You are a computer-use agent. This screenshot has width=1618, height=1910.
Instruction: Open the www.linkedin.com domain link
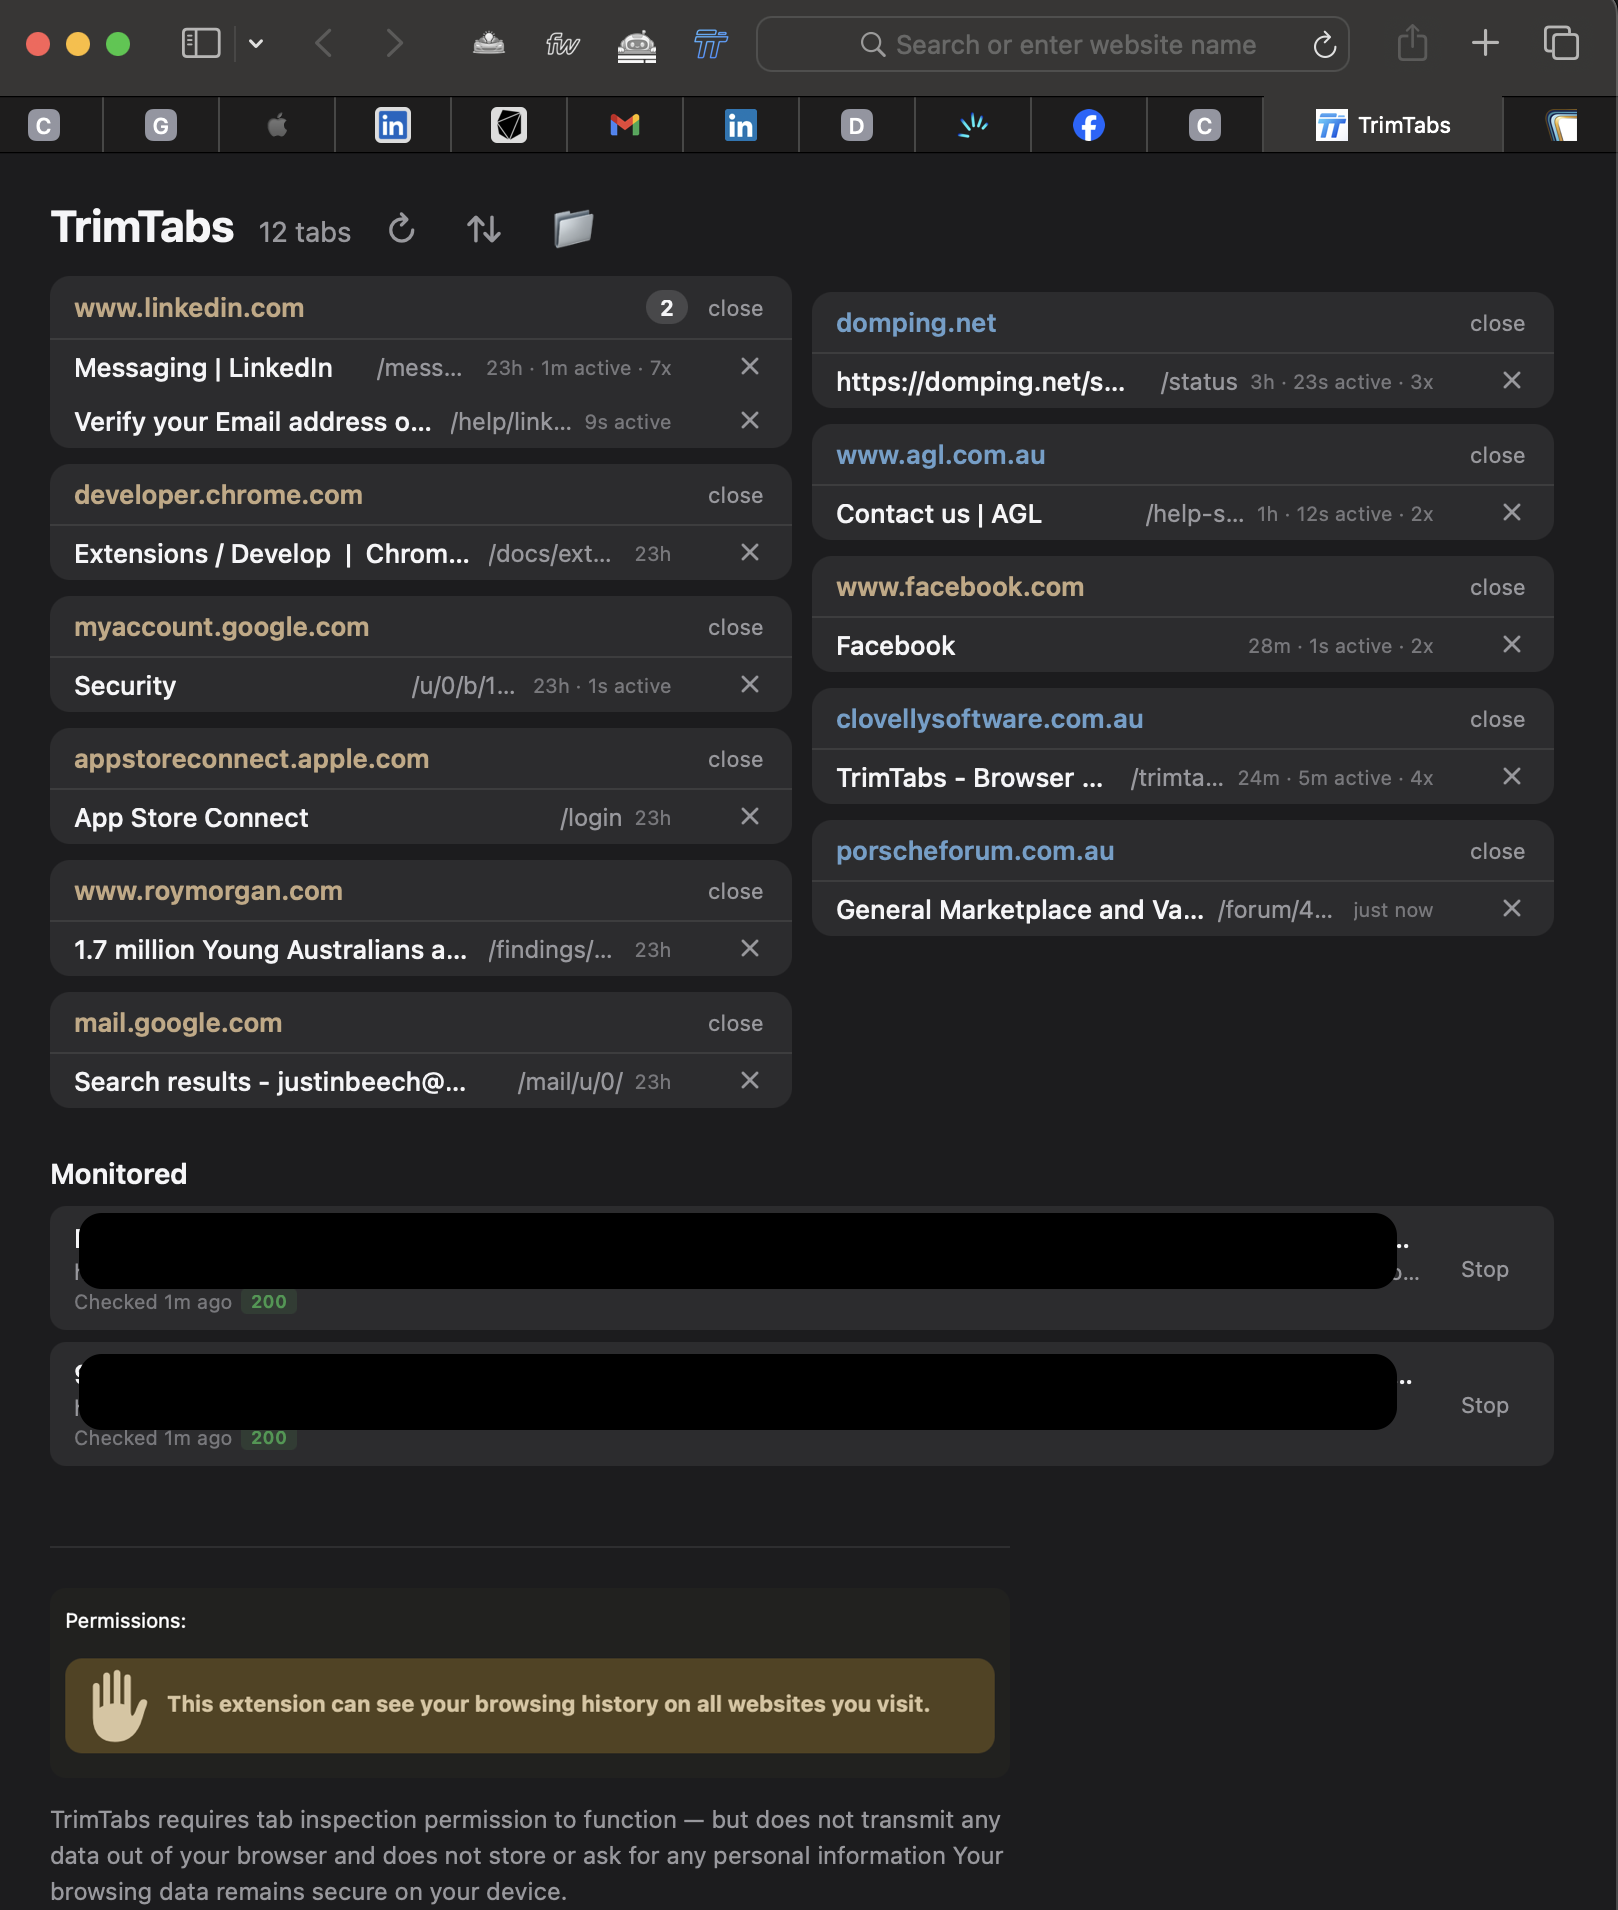[x=189, y=308]
